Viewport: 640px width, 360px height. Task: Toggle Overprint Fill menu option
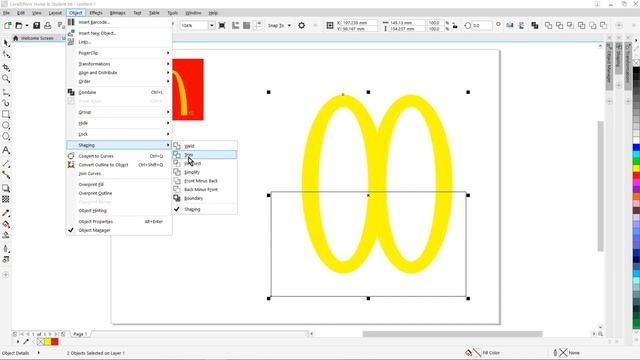(x=119, y=184)
